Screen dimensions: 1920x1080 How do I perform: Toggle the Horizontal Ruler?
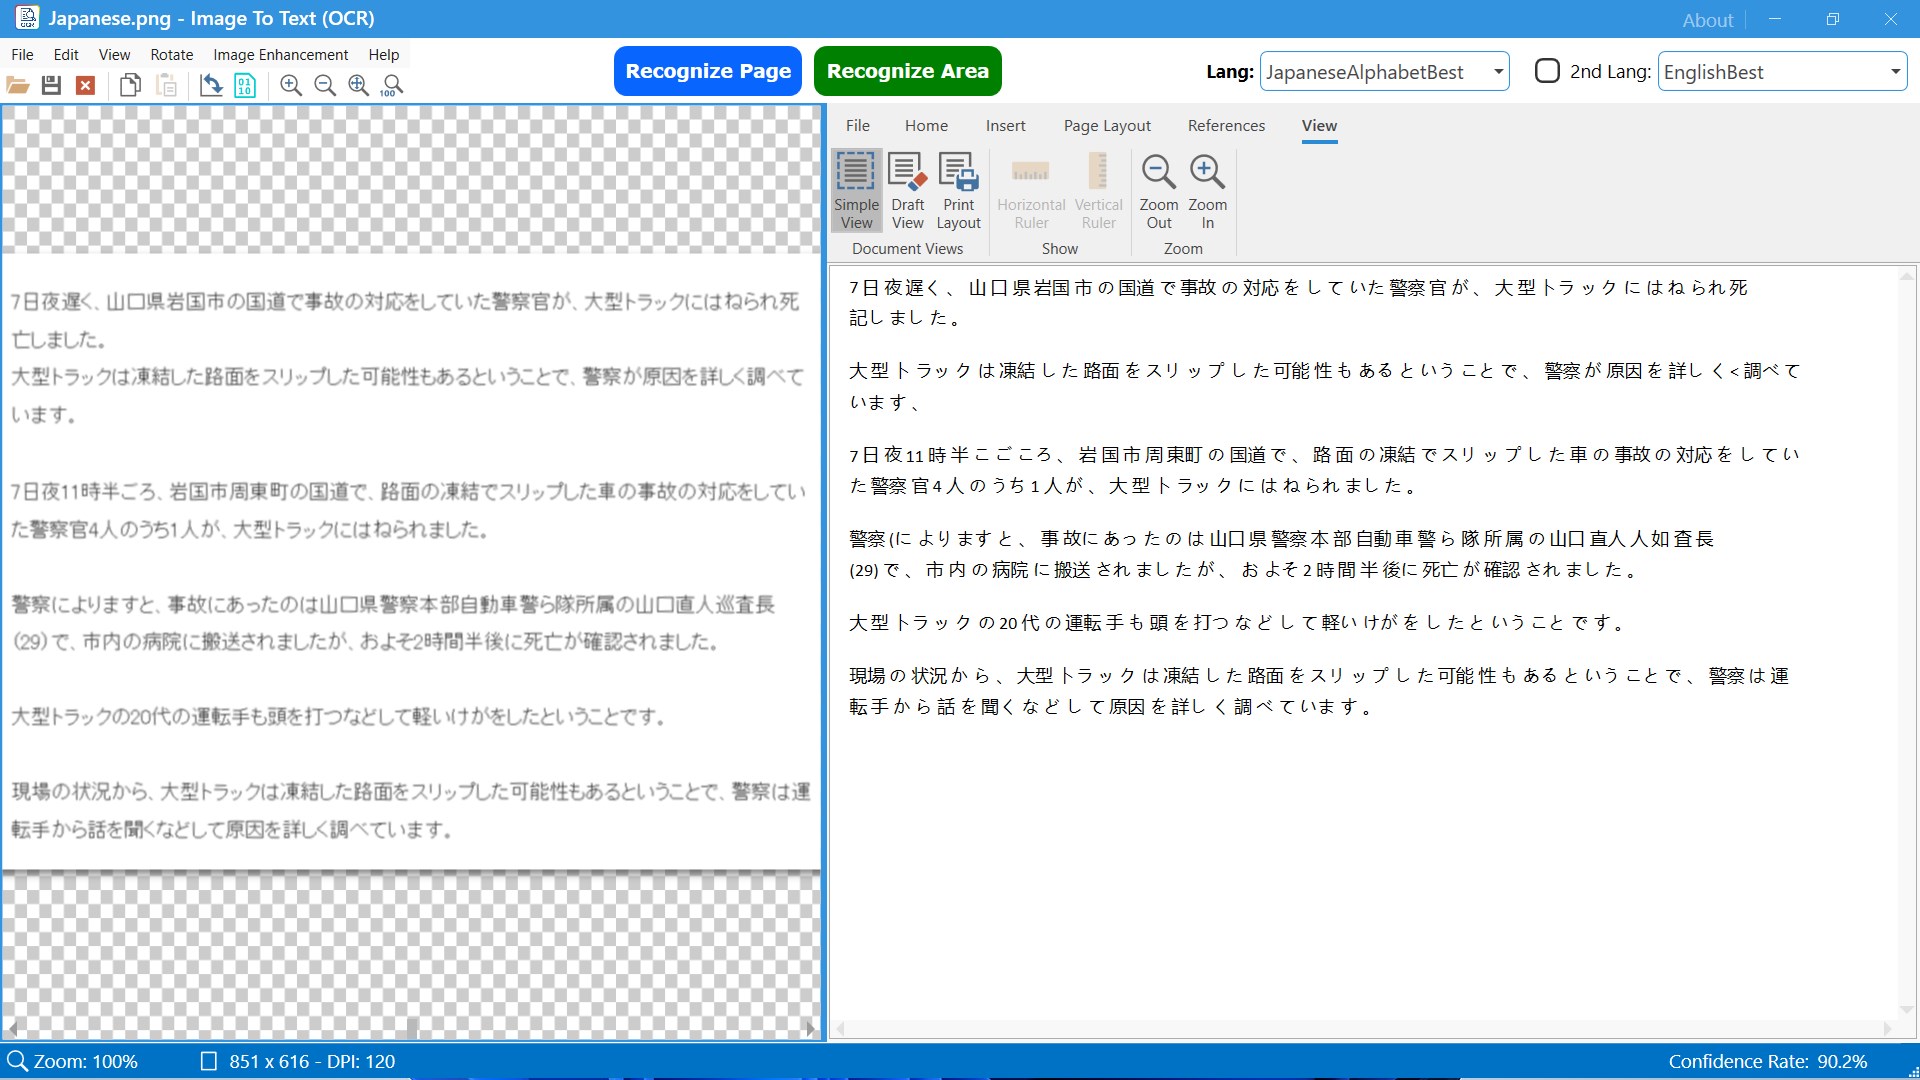(1031, 191)
